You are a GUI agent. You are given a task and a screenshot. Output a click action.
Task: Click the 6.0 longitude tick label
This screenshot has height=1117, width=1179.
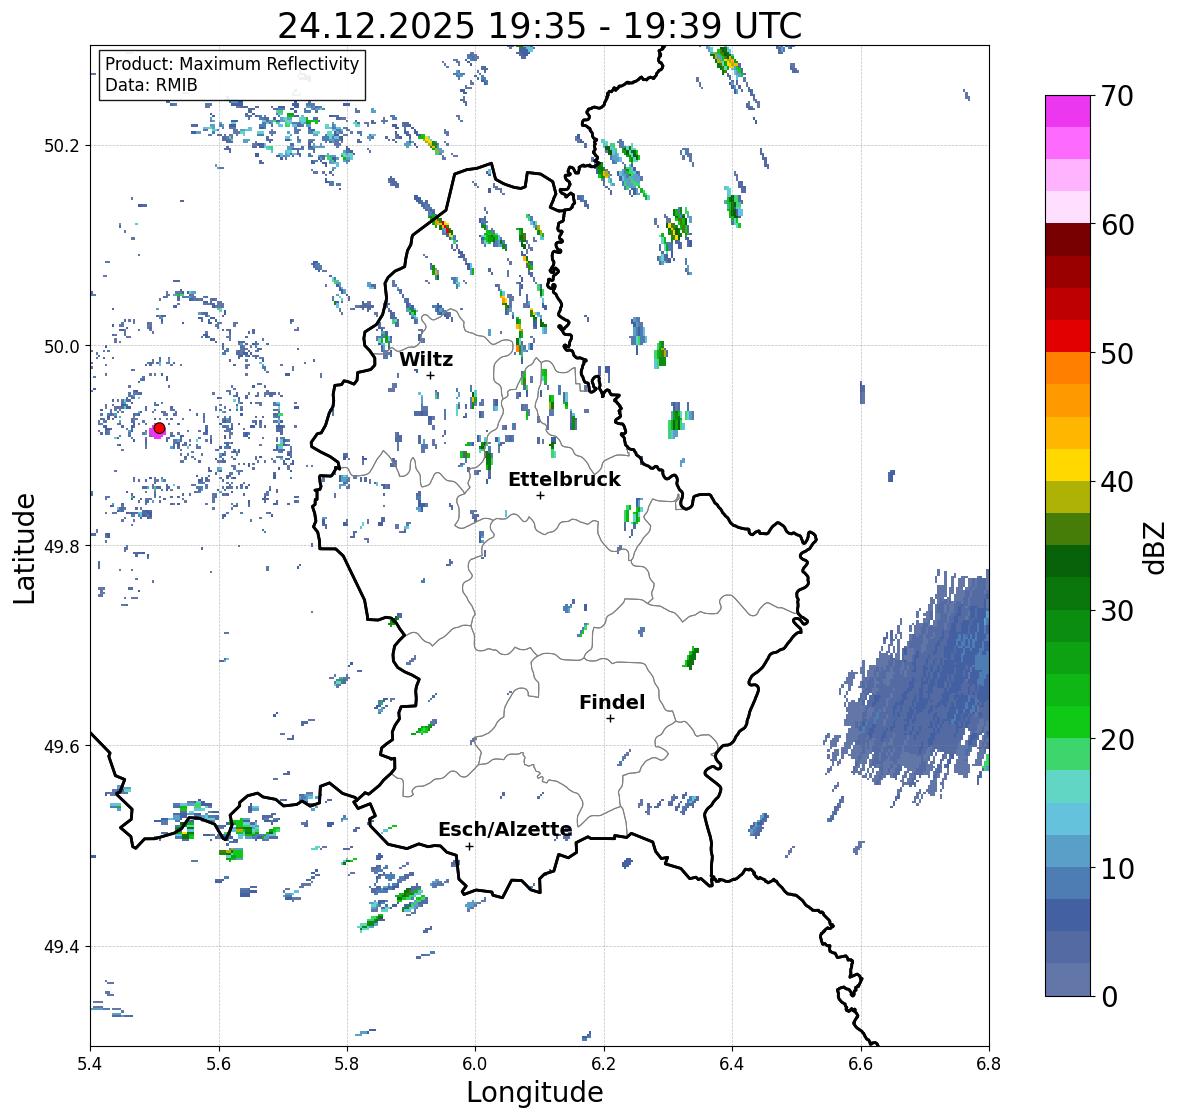tap(475, 1064)
